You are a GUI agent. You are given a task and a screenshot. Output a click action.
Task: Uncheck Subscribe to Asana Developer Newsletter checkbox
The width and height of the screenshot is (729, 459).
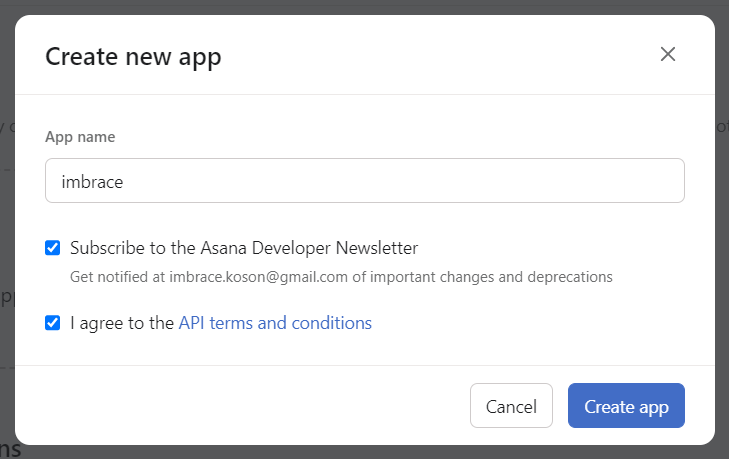[x=53, y=248]
